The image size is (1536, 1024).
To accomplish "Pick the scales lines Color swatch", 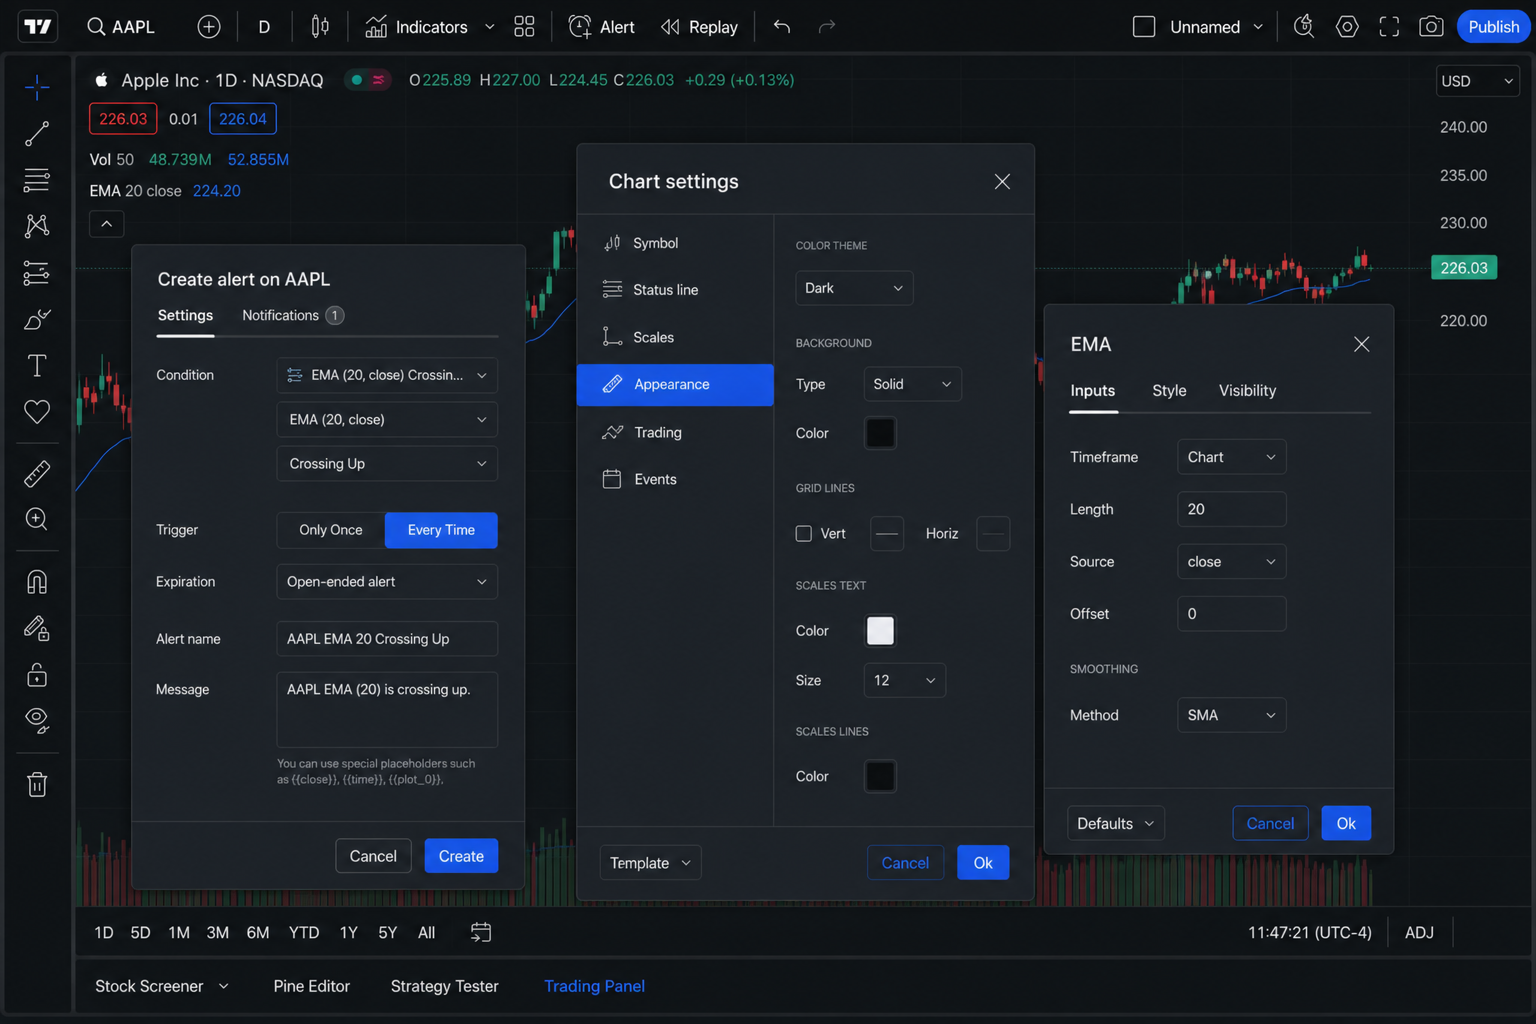I will (880, 776).
